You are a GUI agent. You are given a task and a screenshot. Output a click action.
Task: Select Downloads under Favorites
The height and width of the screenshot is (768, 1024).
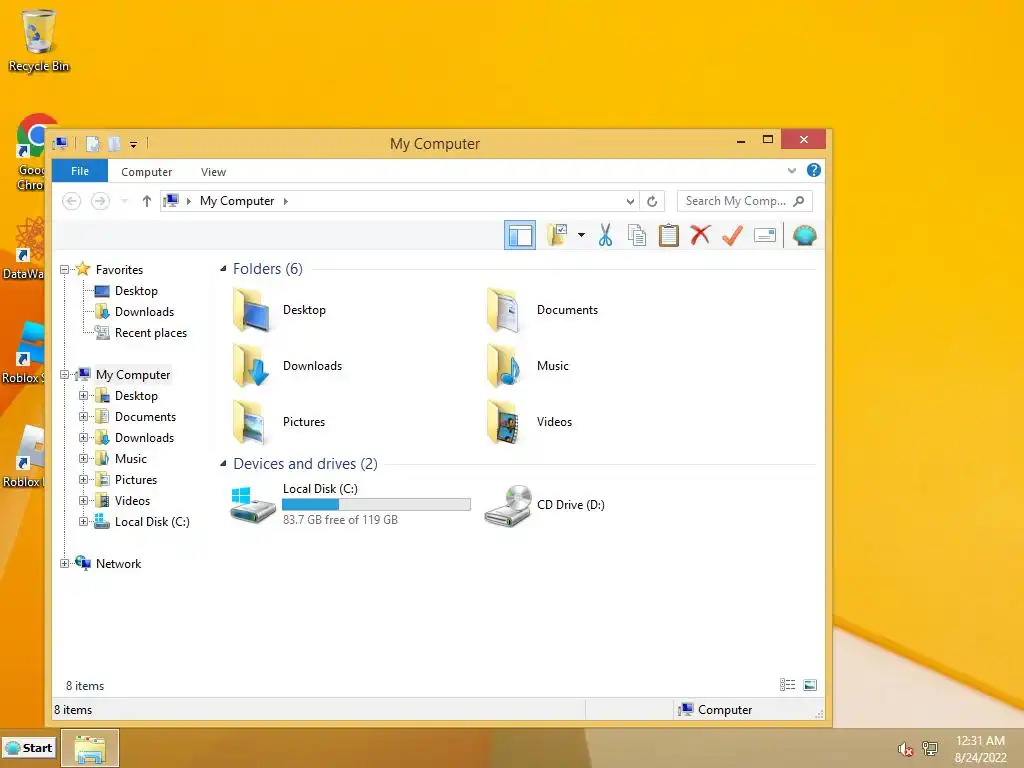coord(144,312)
